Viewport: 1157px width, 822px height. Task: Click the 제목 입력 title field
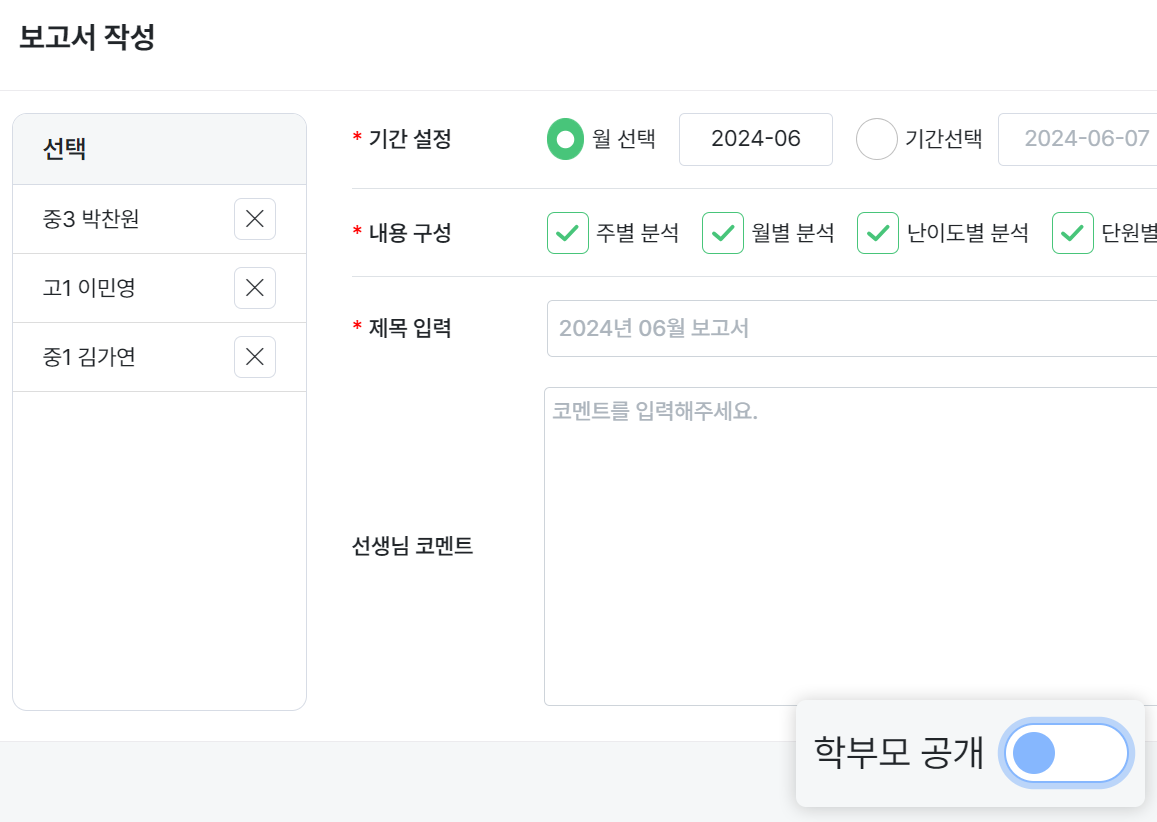point(850,328)
